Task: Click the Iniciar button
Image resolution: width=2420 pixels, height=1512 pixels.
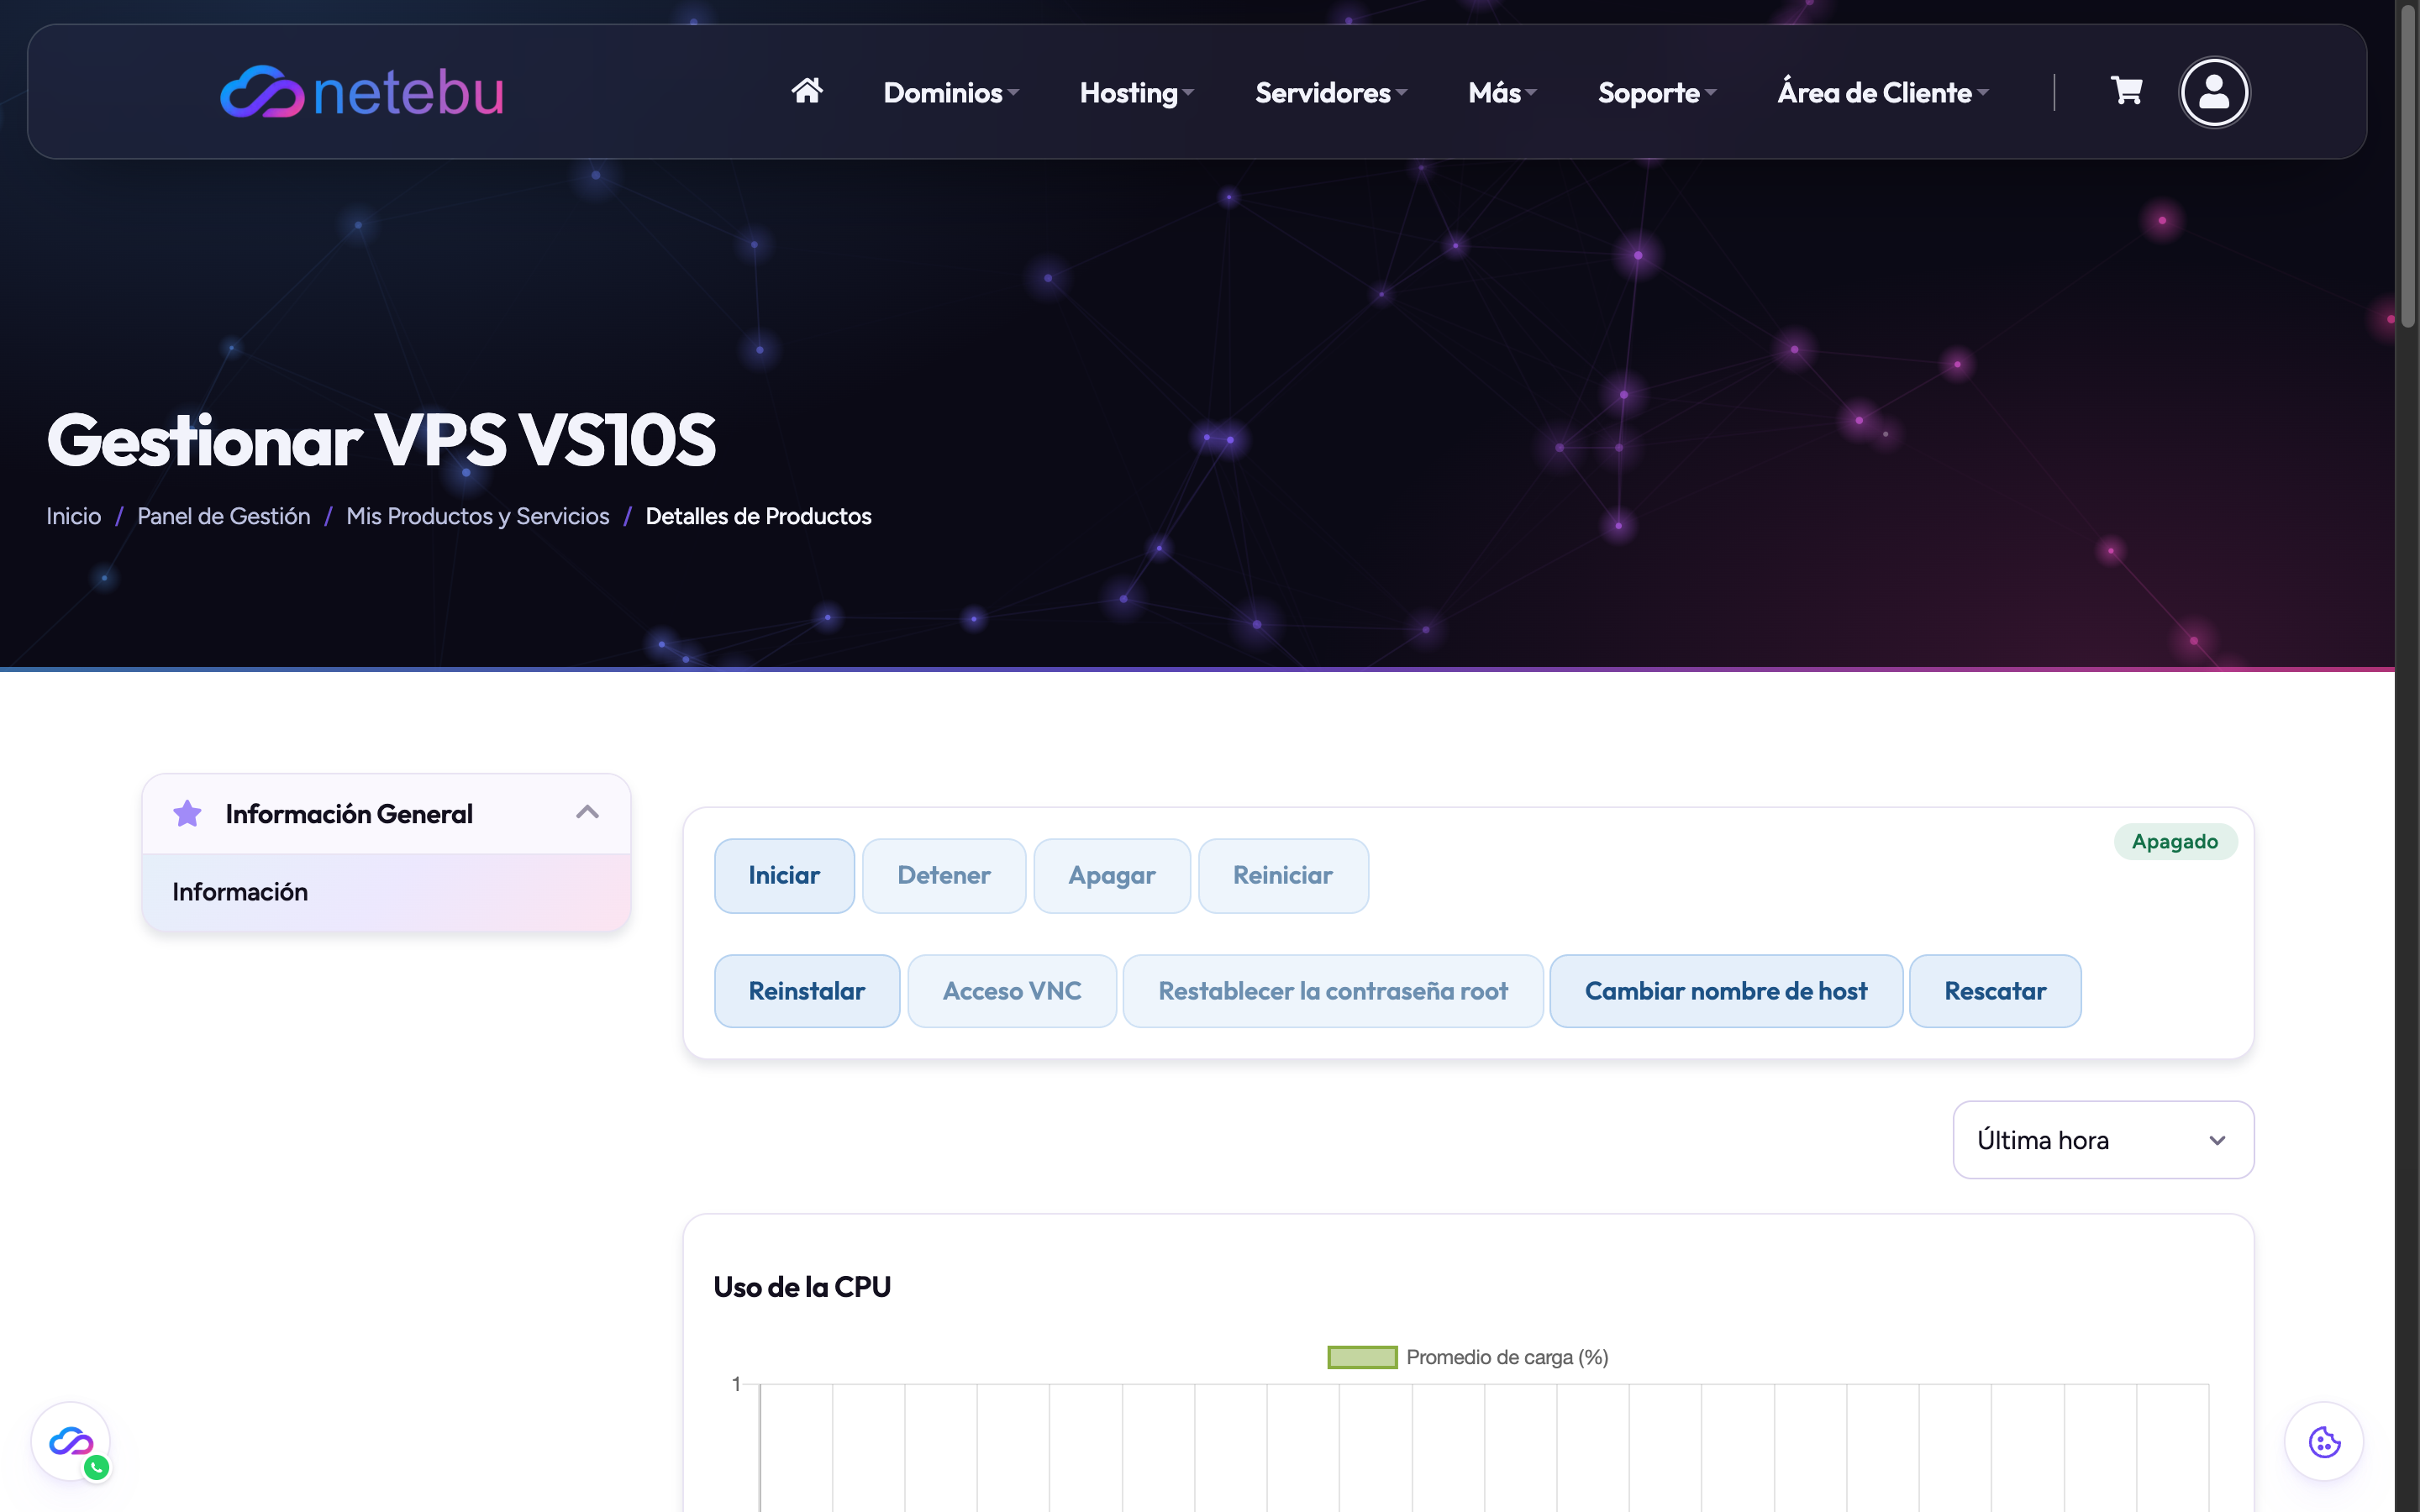Action: click(x=784, y=875)
